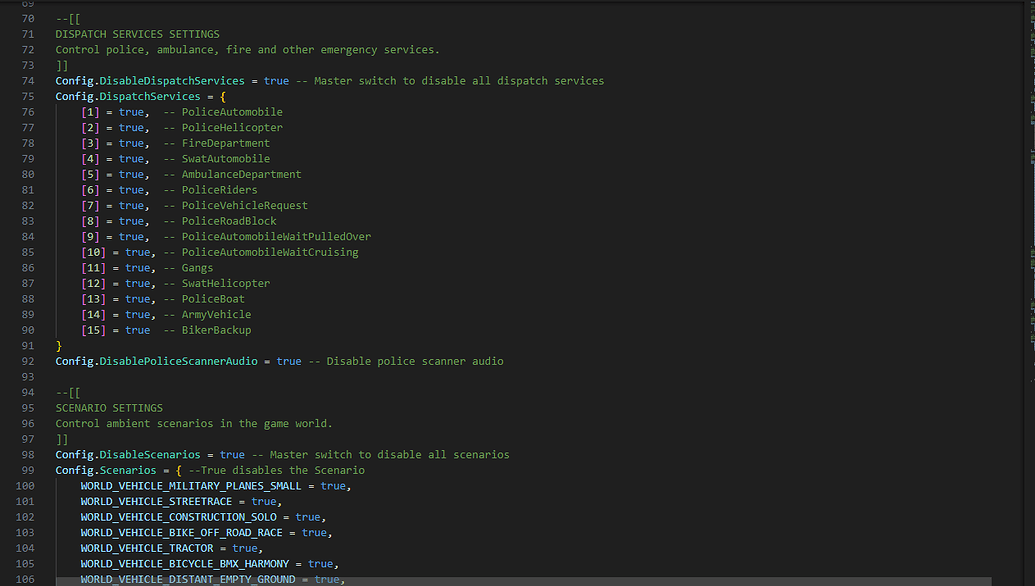Click the closing brace on line 91
1035x586 pixels.
(58, 345)
